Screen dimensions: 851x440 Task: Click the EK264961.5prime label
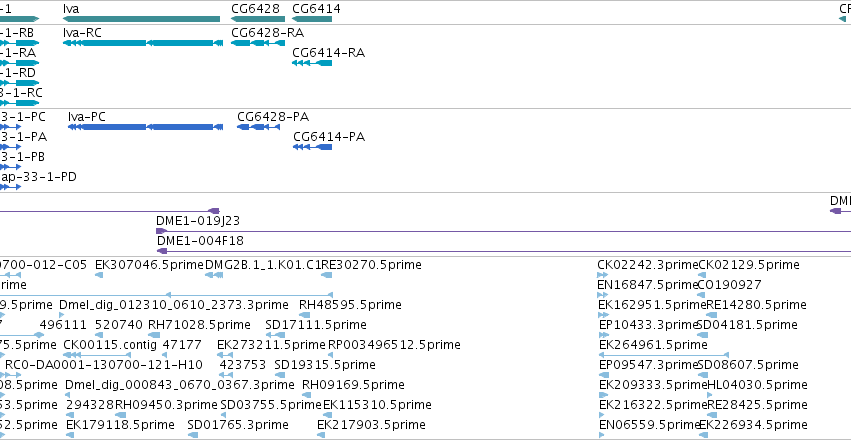click(653, 345)
